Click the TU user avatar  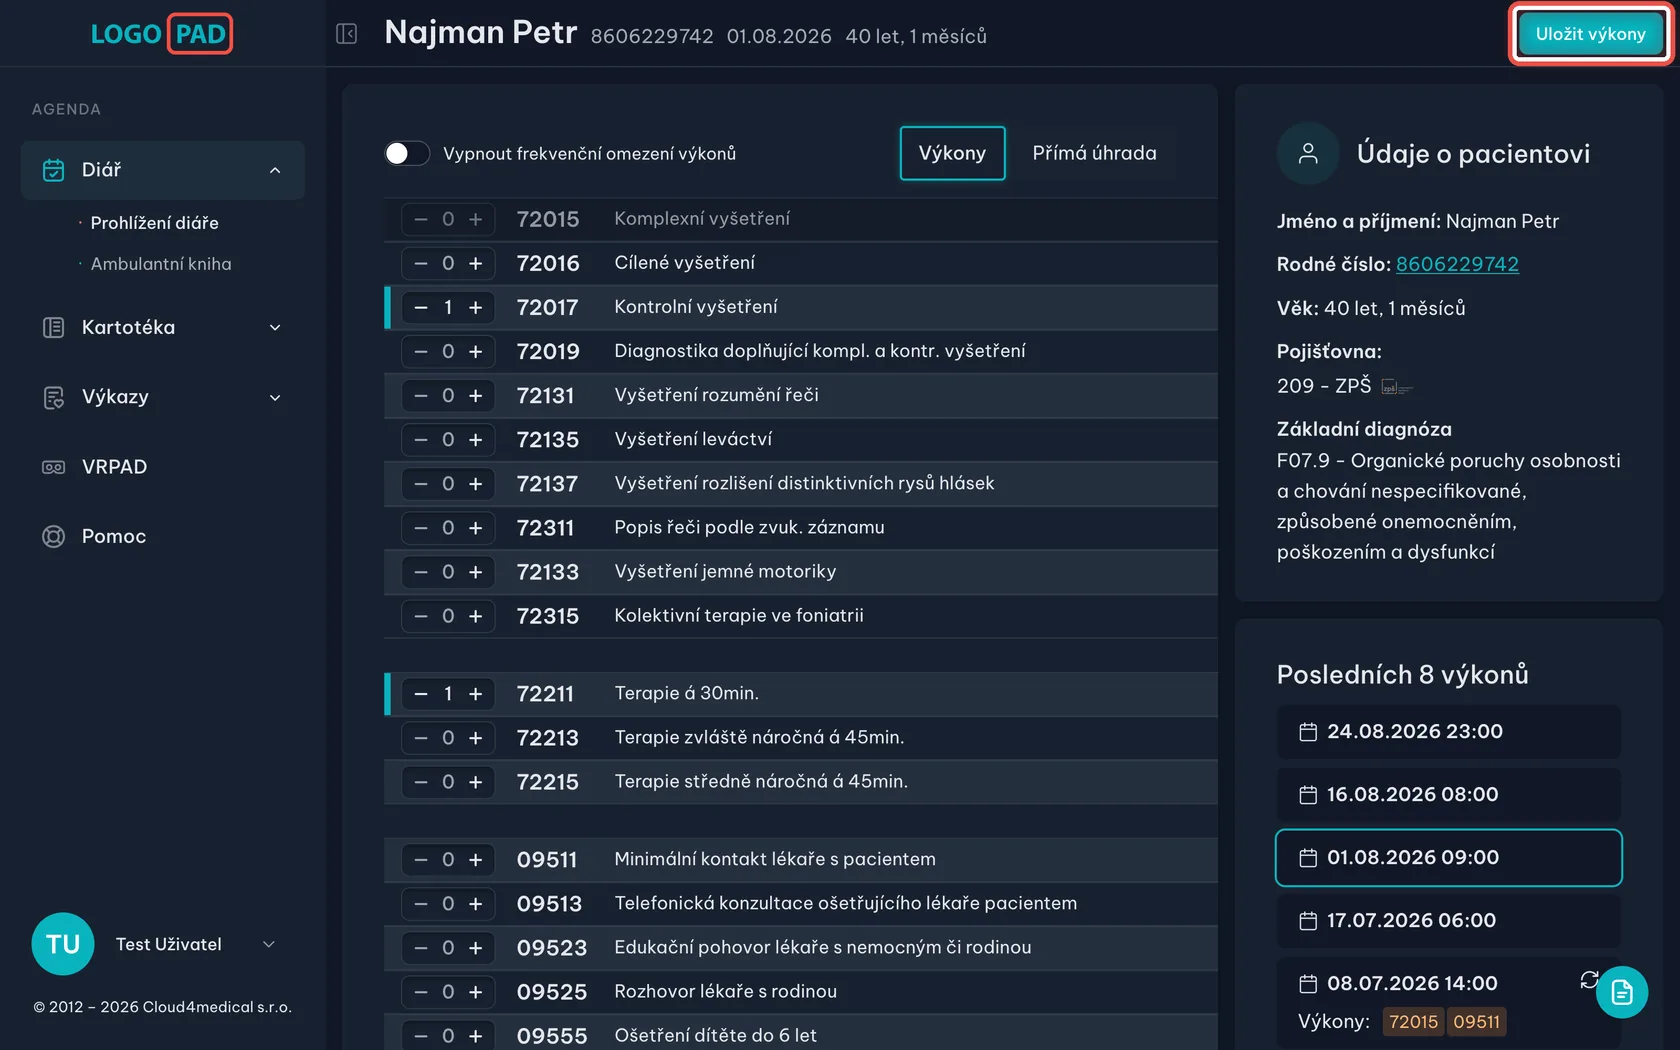[x=63, y=944]
